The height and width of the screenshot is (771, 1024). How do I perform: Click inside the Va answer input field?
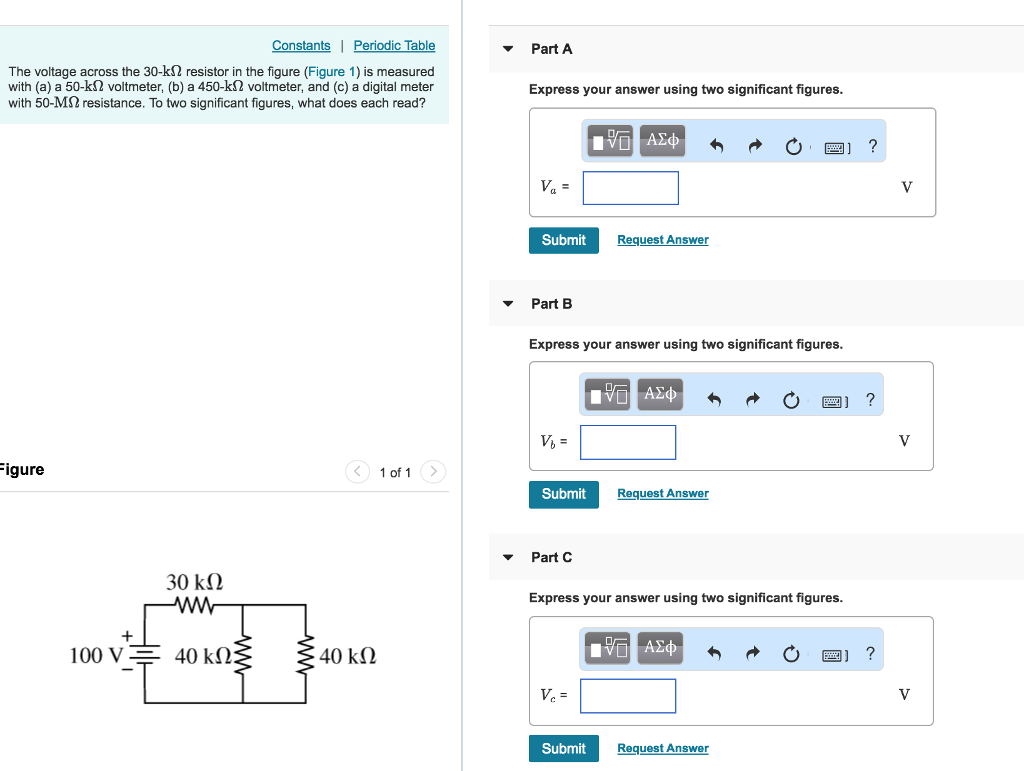click(x=630, y=187)
